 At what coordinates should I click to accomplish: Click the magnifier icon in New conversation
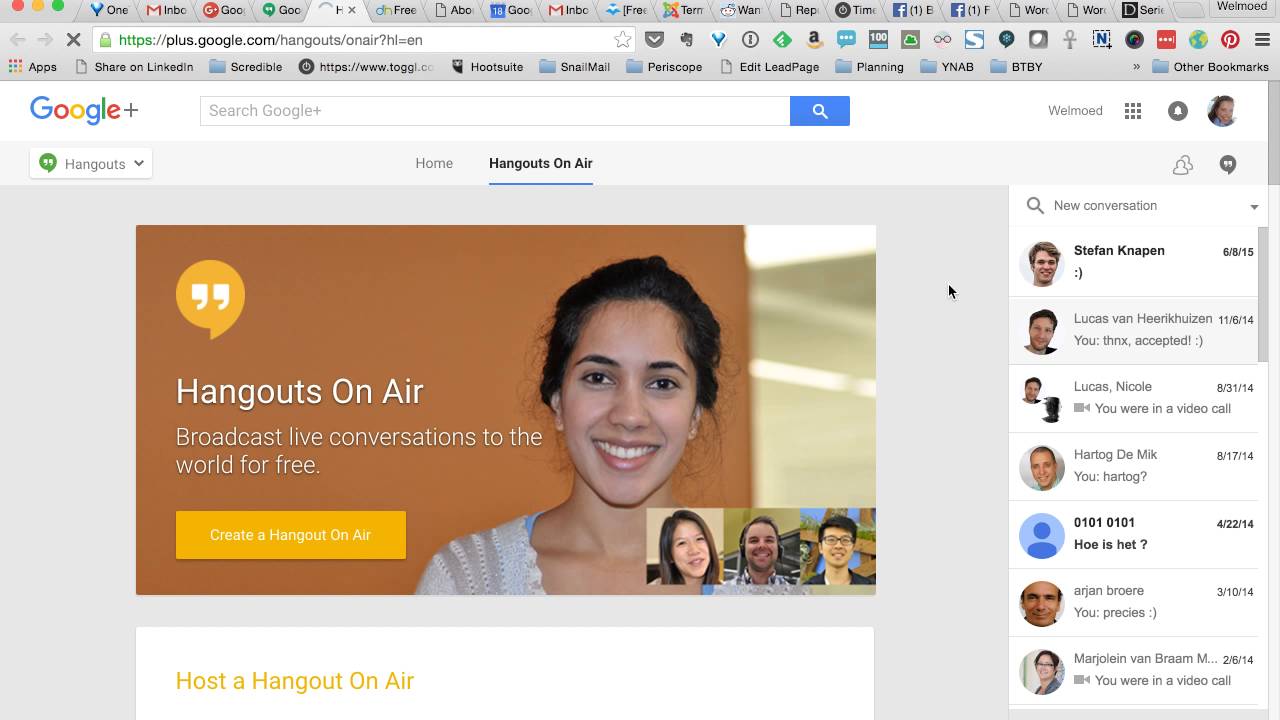point(1035,205)
